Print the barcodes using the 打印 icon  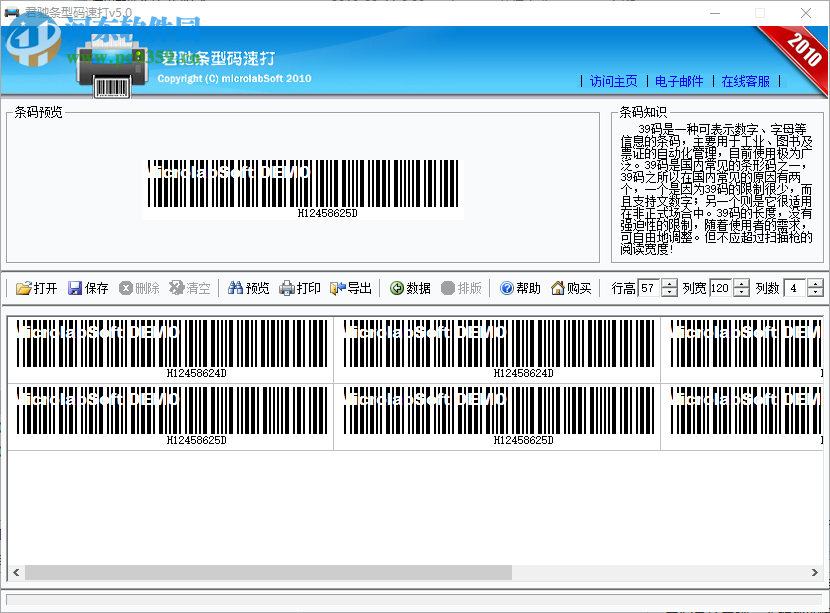[x=300, y=288]
